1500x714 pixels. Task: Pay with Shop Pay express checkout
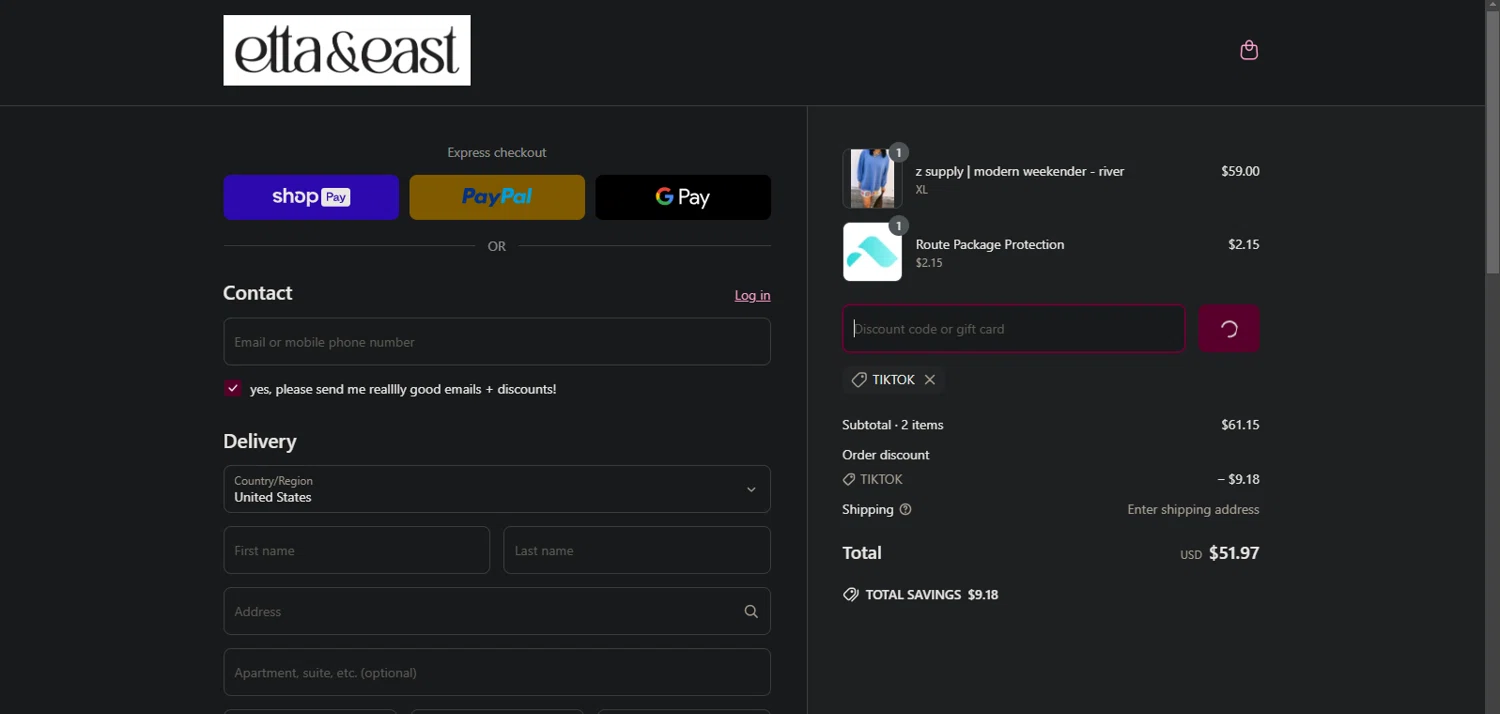(x=311, y=197)
